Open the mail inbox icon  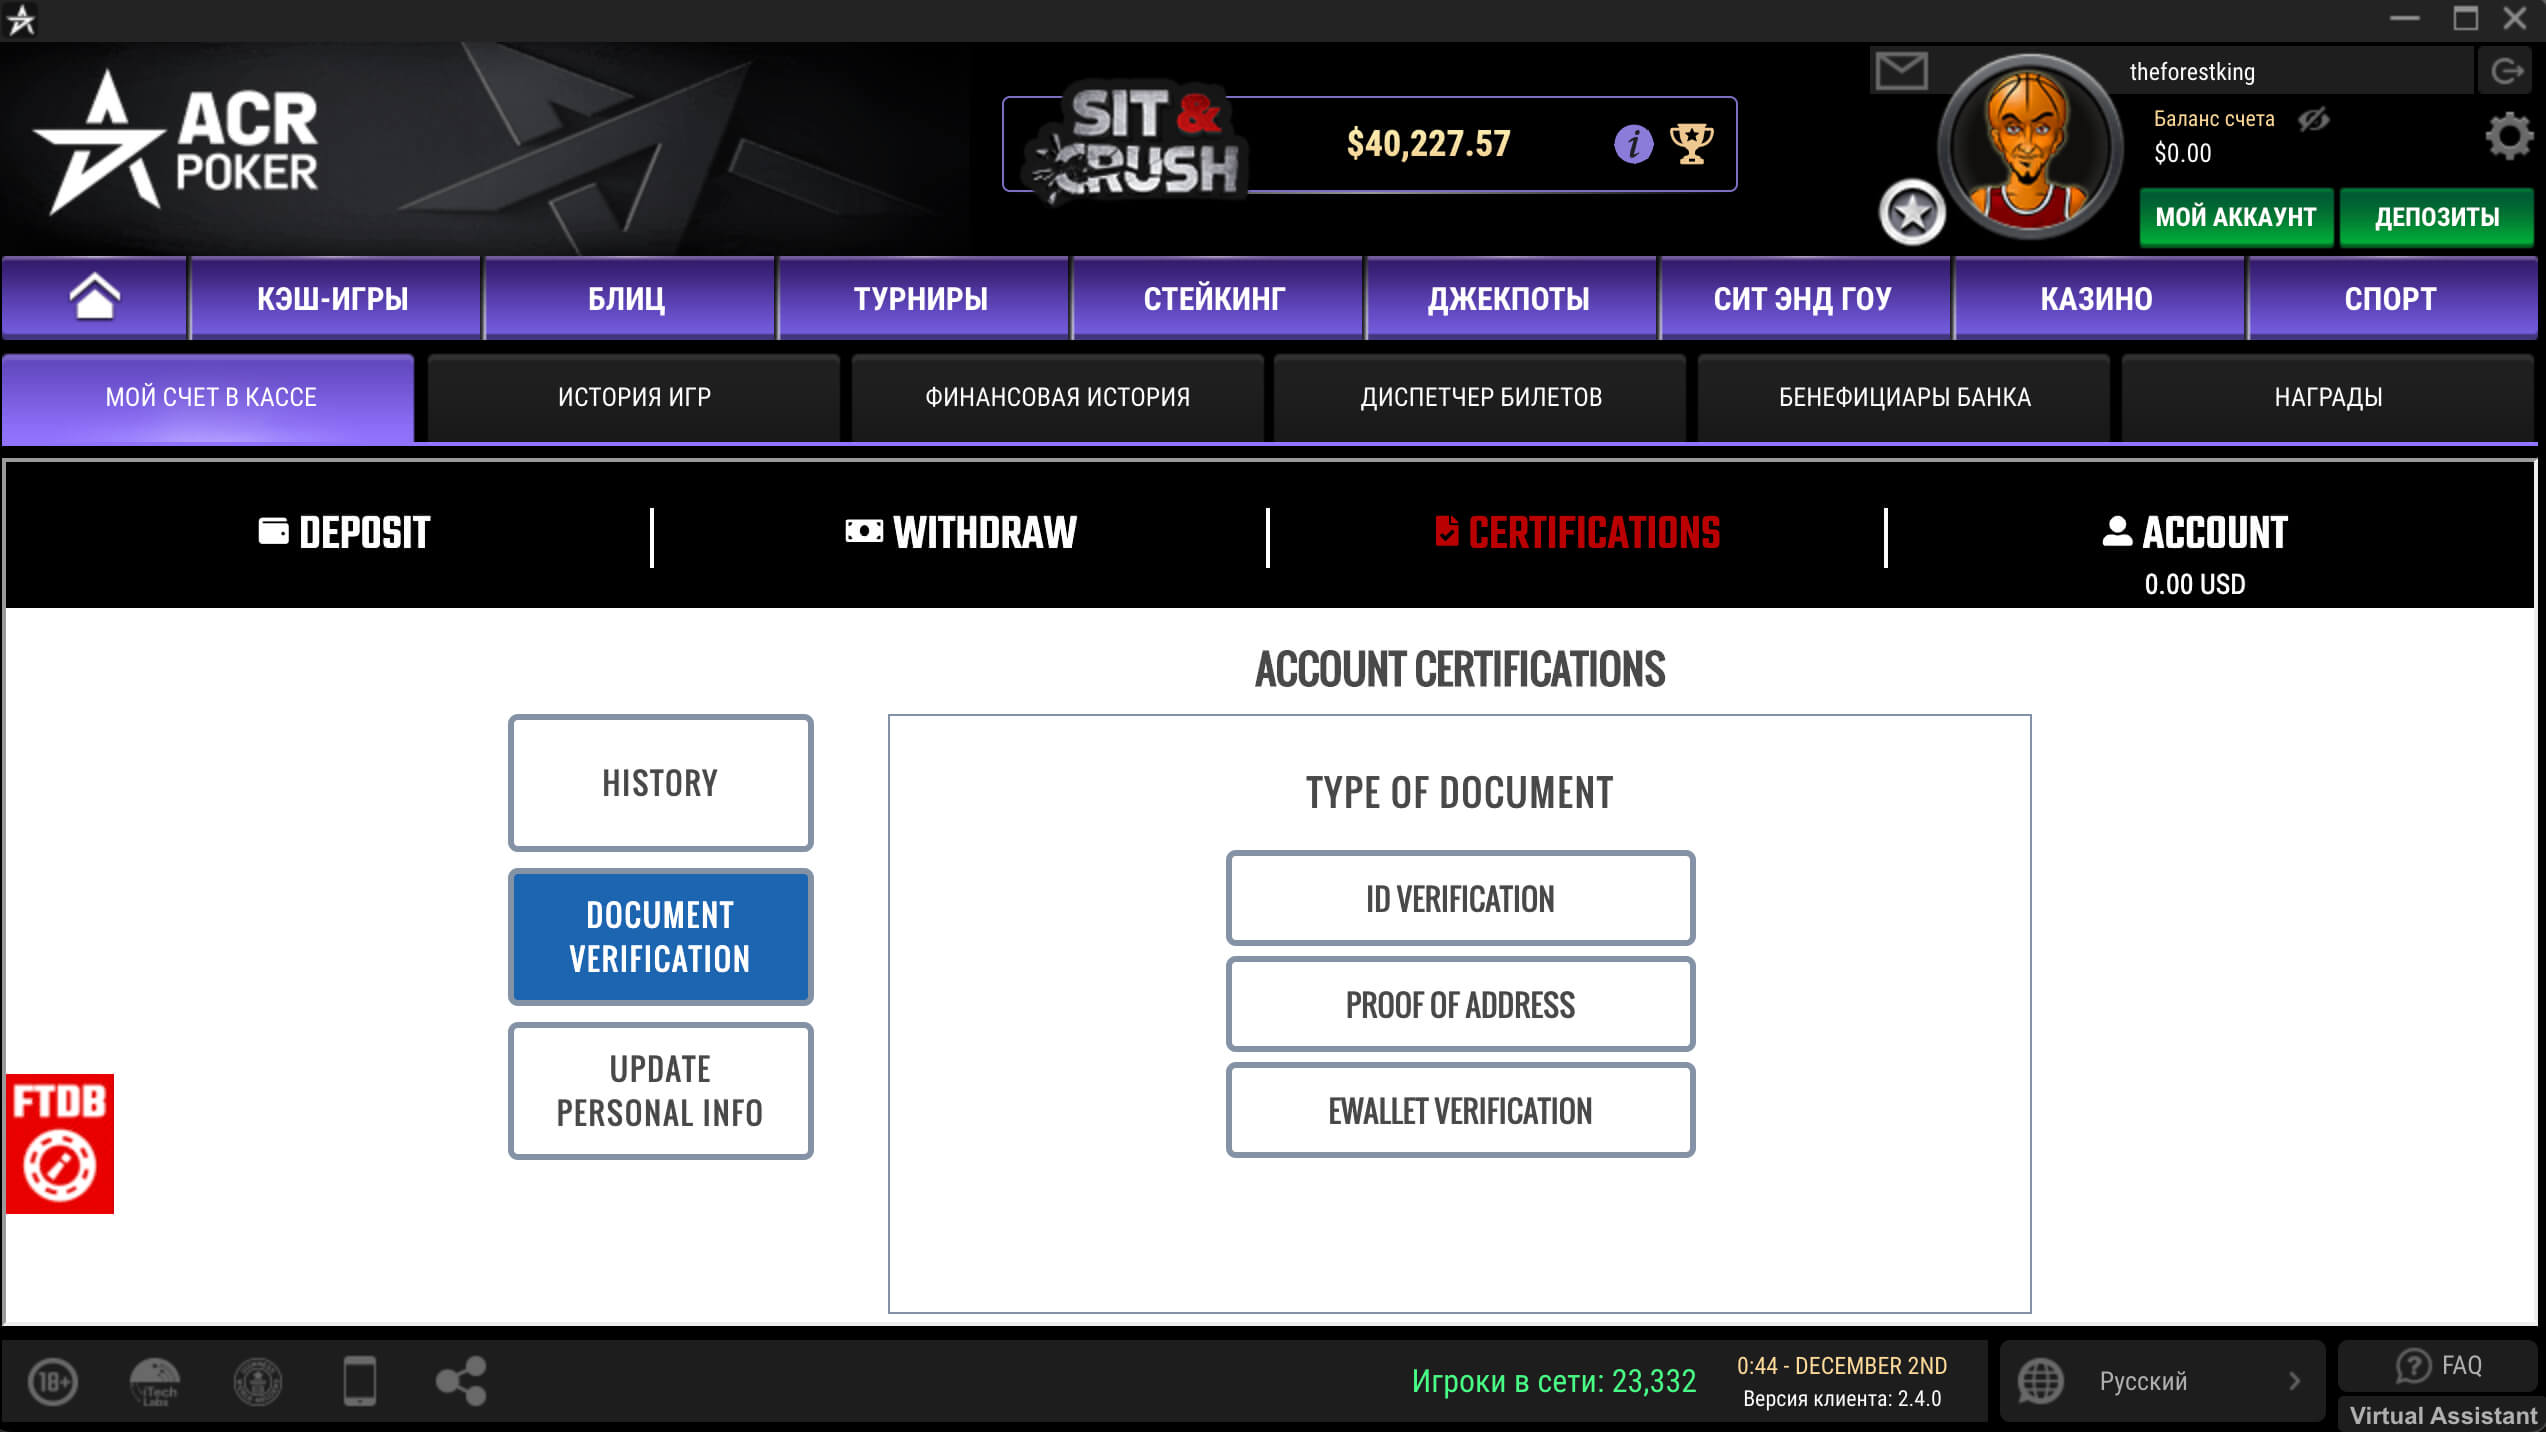[x=1903, y=70]
